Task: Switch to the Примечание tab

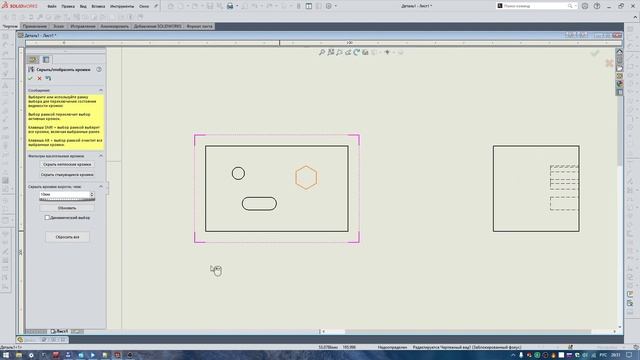Action: tap(35, 26)
